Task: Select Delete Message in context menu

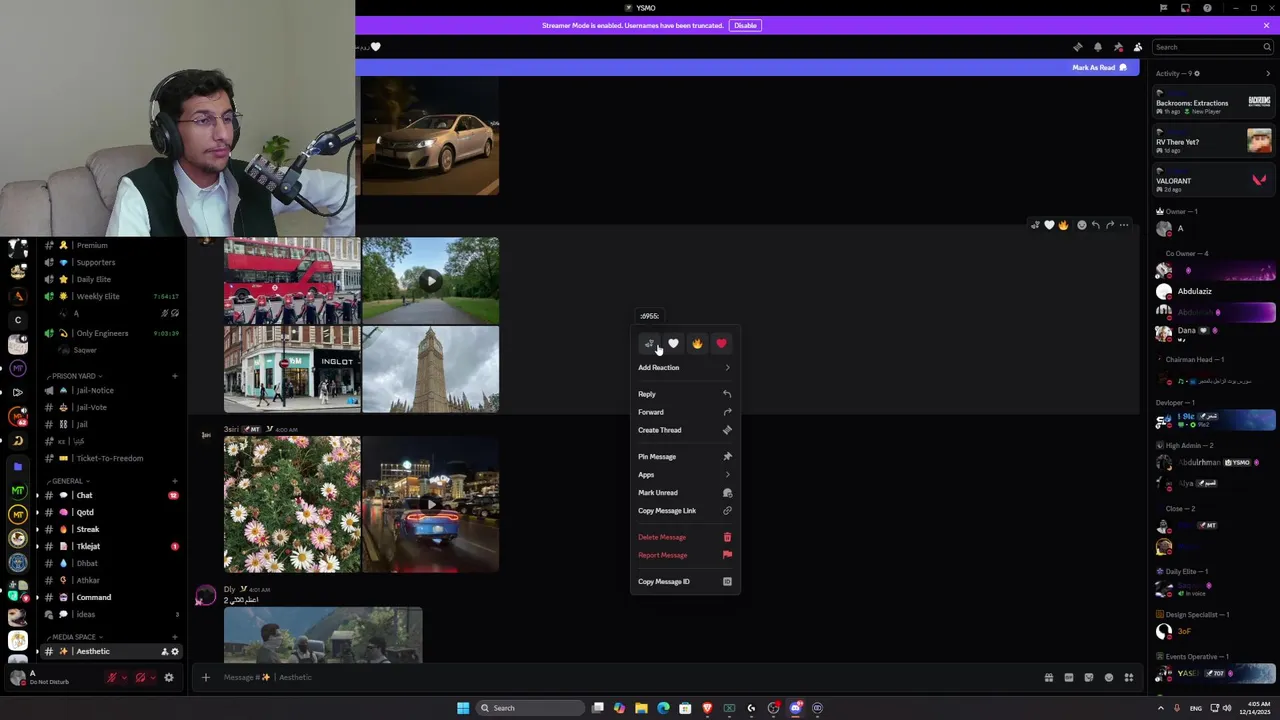Action: pos(685,538)
